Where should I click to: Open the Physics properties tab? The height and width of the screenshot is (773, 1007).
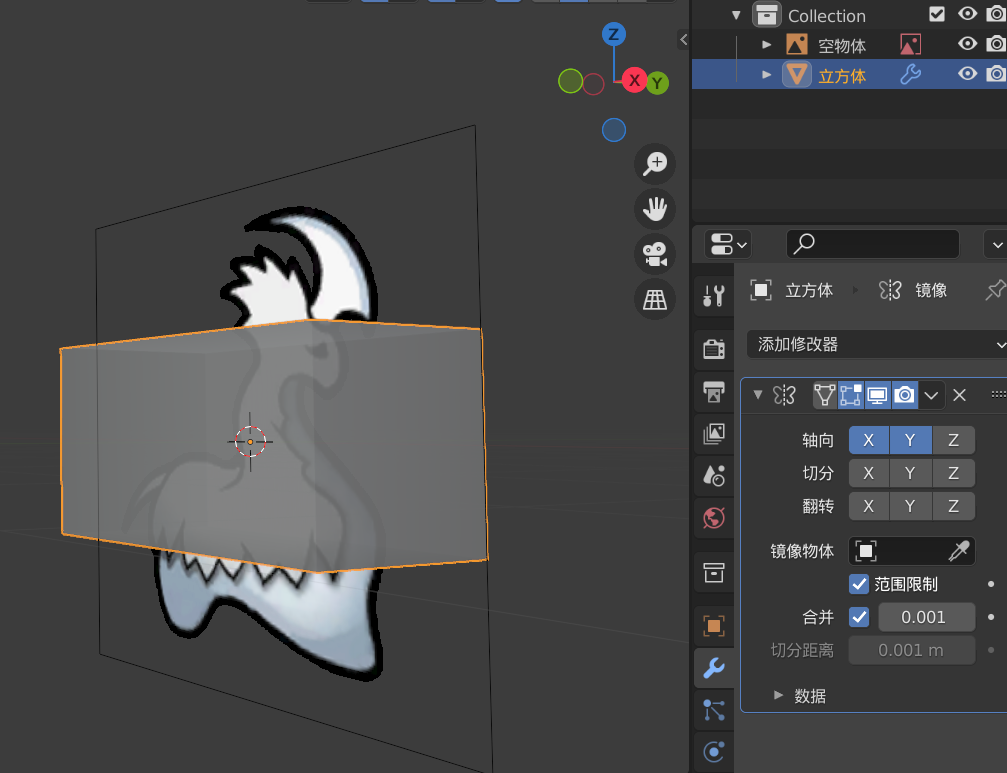tap(714, 752)
